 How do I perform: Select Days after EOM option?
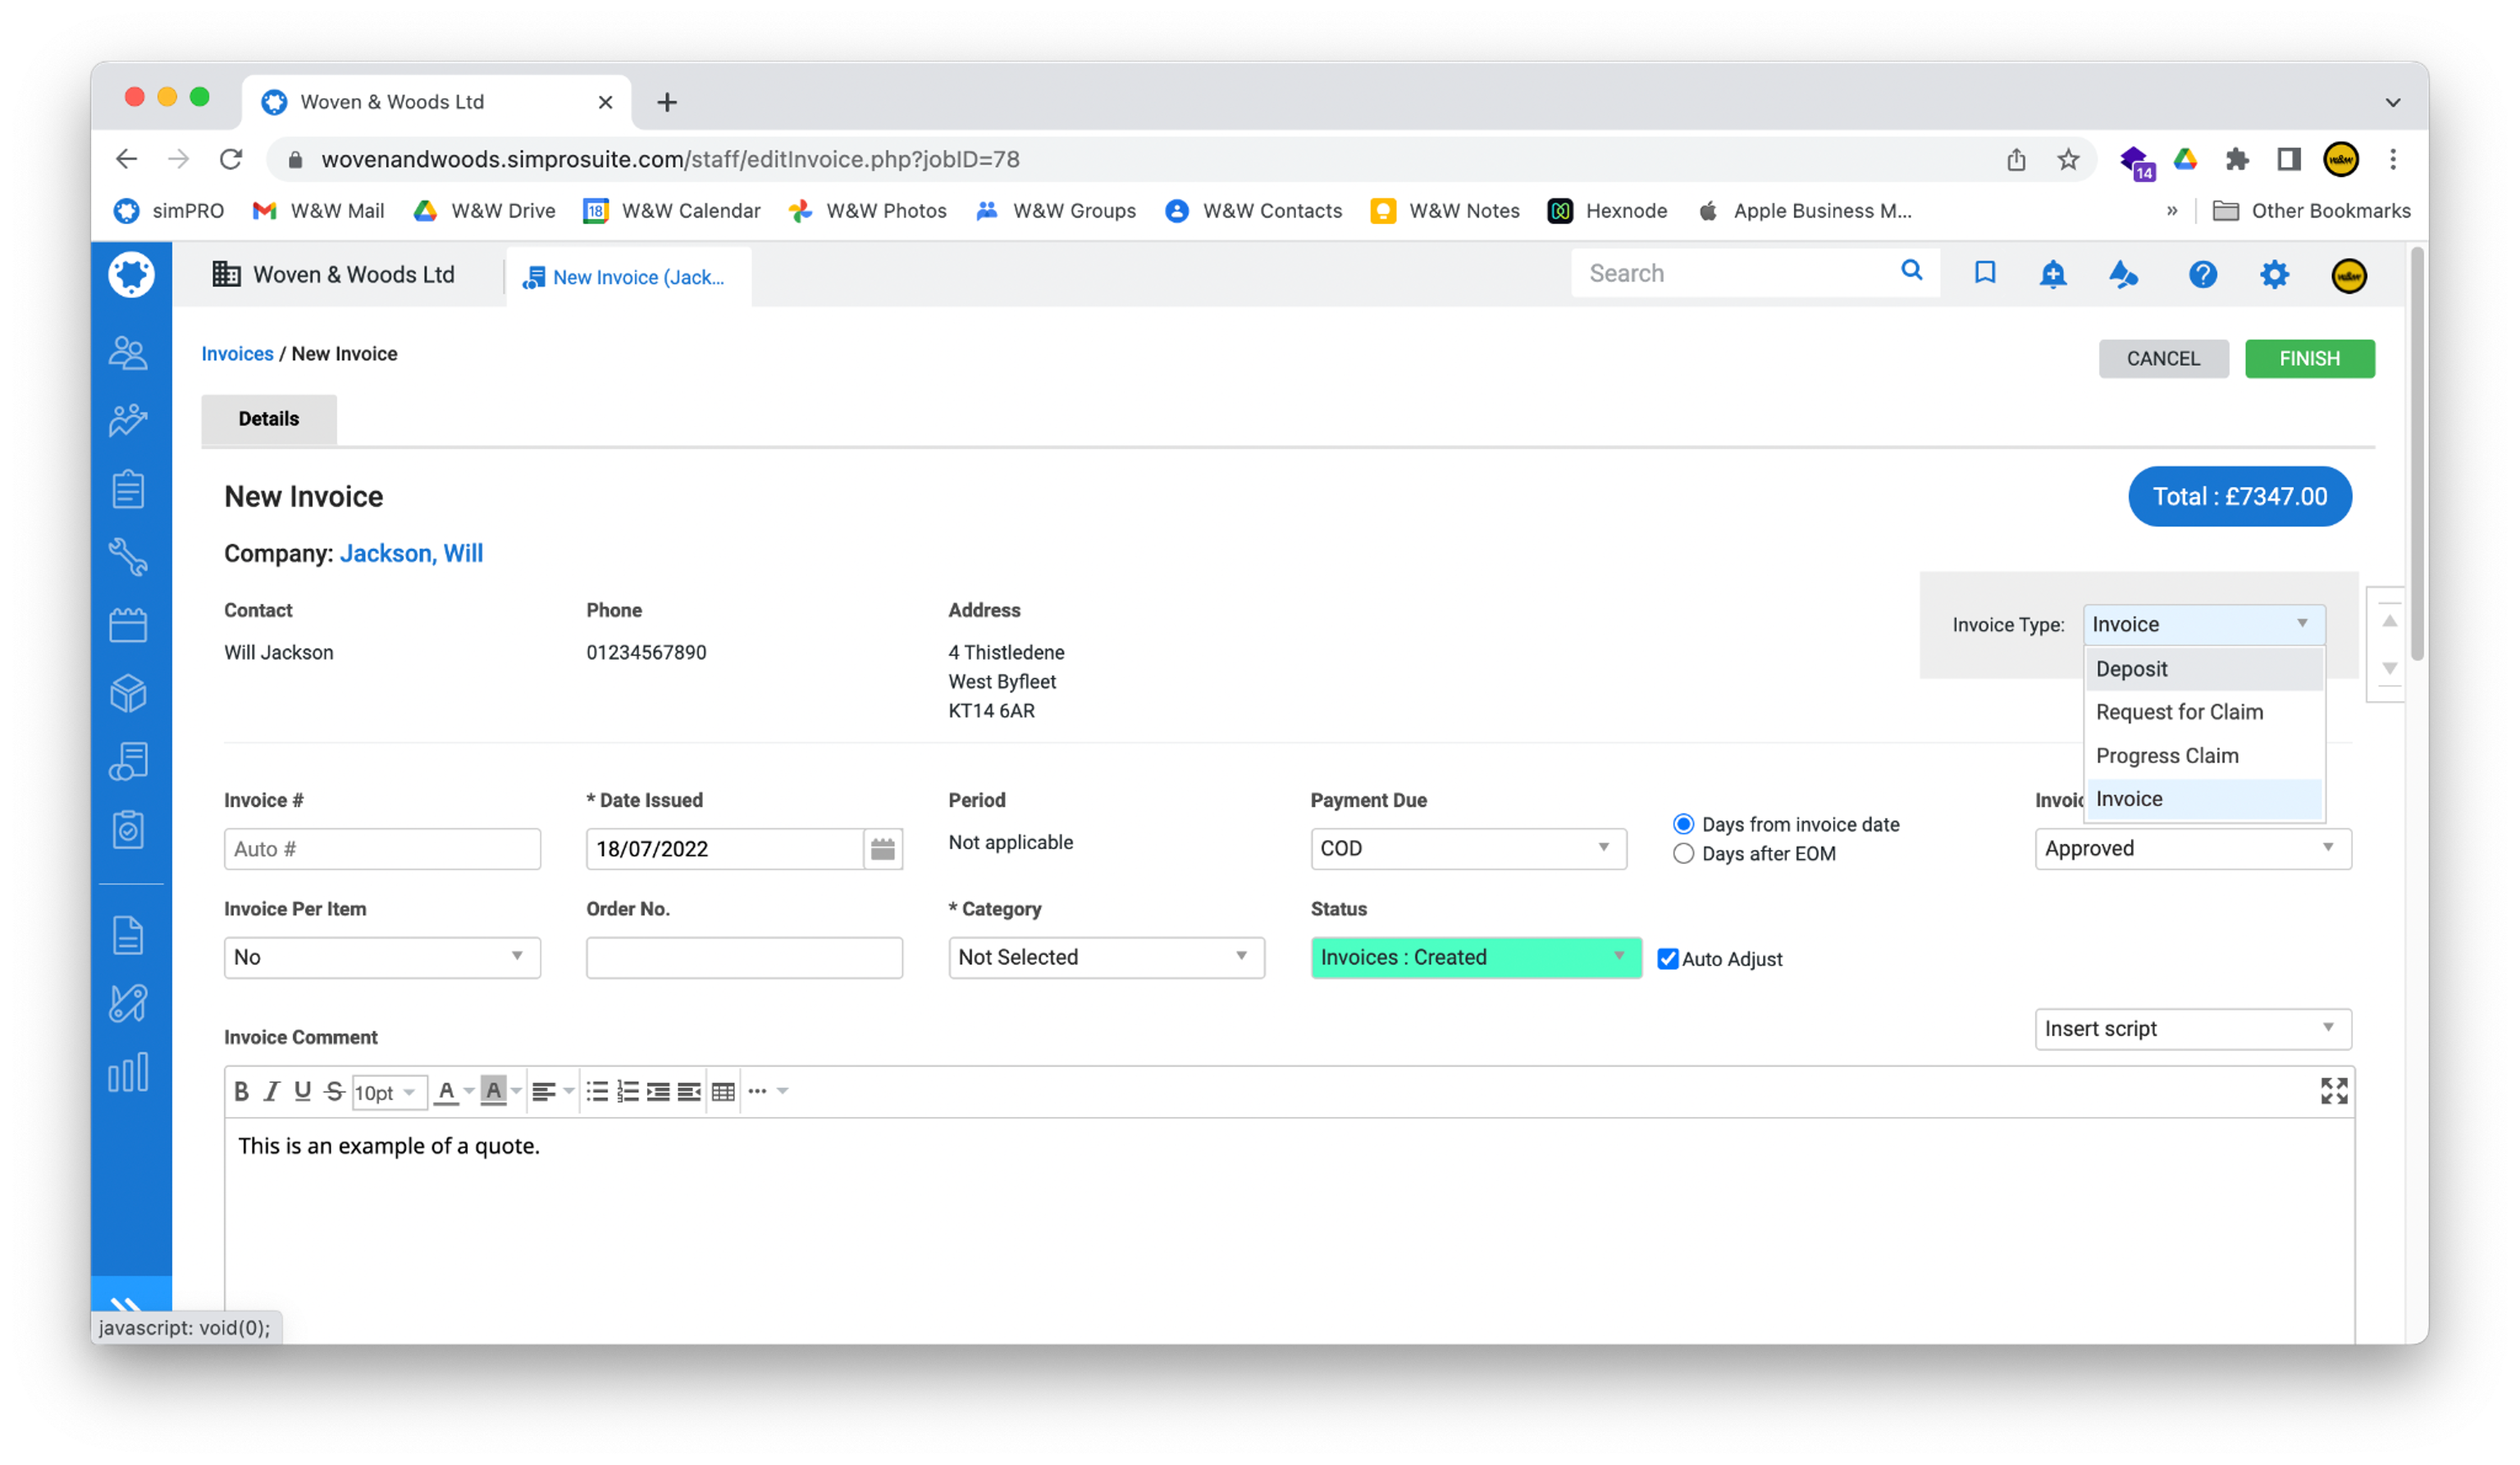click(1683, 854)
